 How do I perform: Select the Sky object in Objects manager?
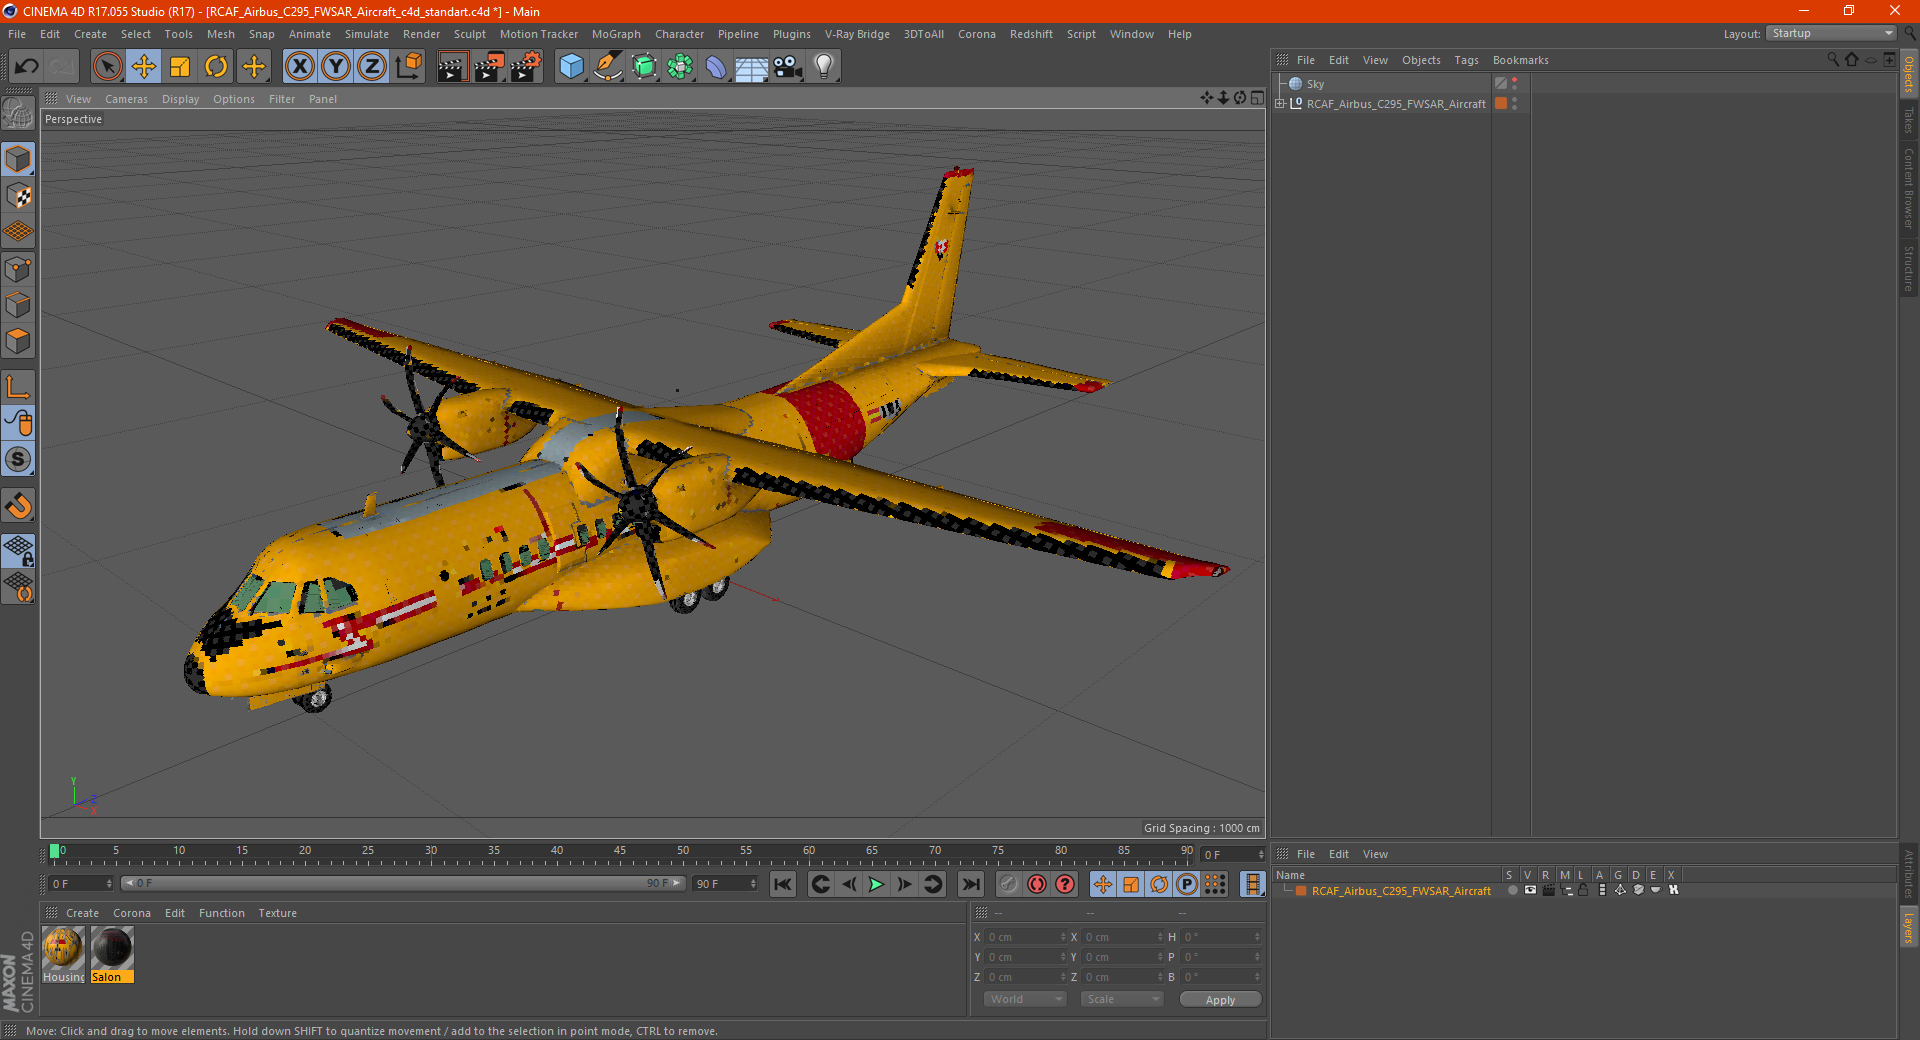(1315, 84)
